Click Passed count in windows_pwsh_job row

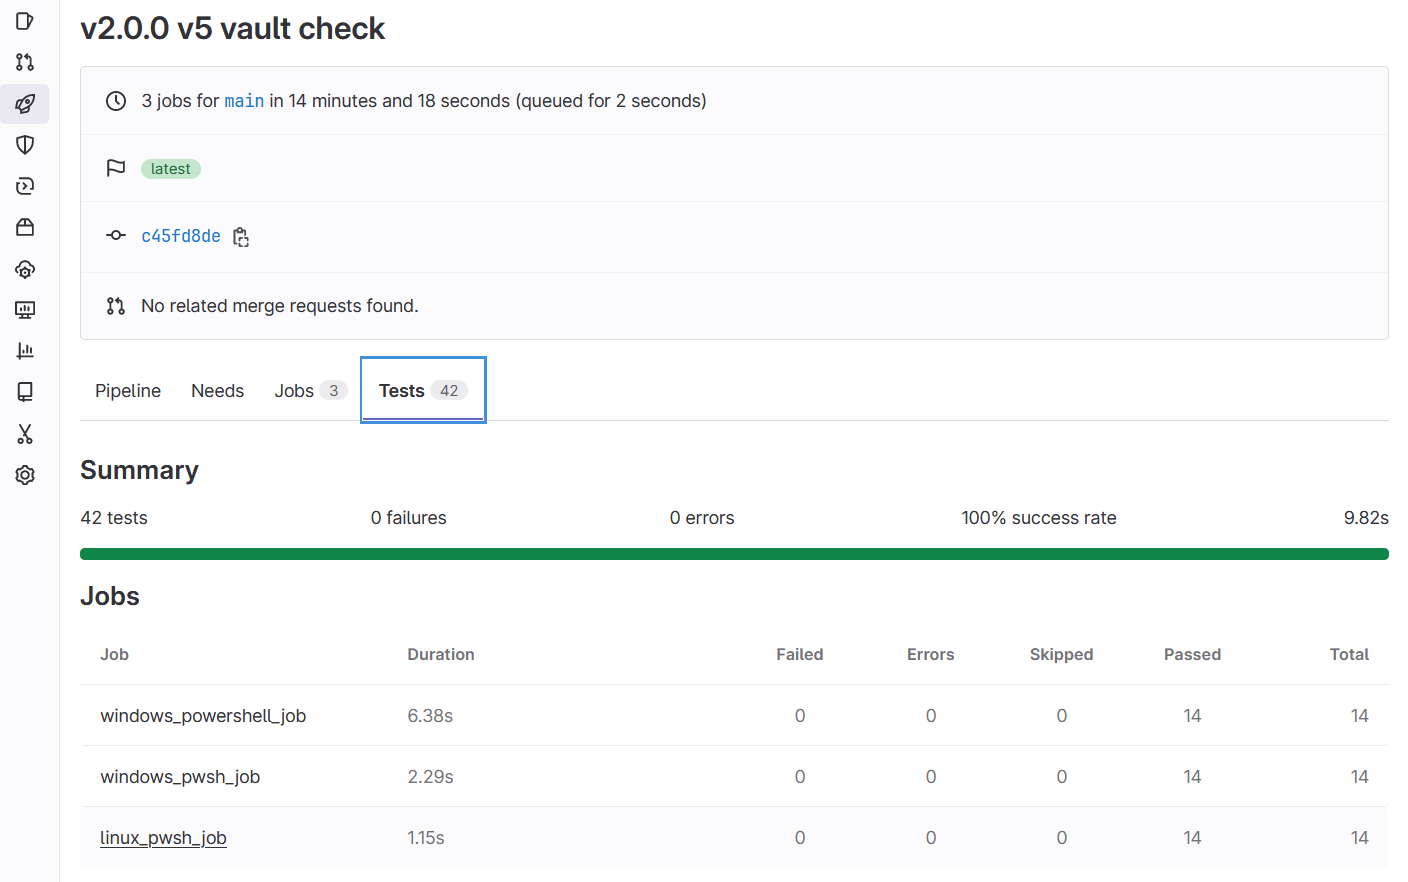click(1192, 777)
